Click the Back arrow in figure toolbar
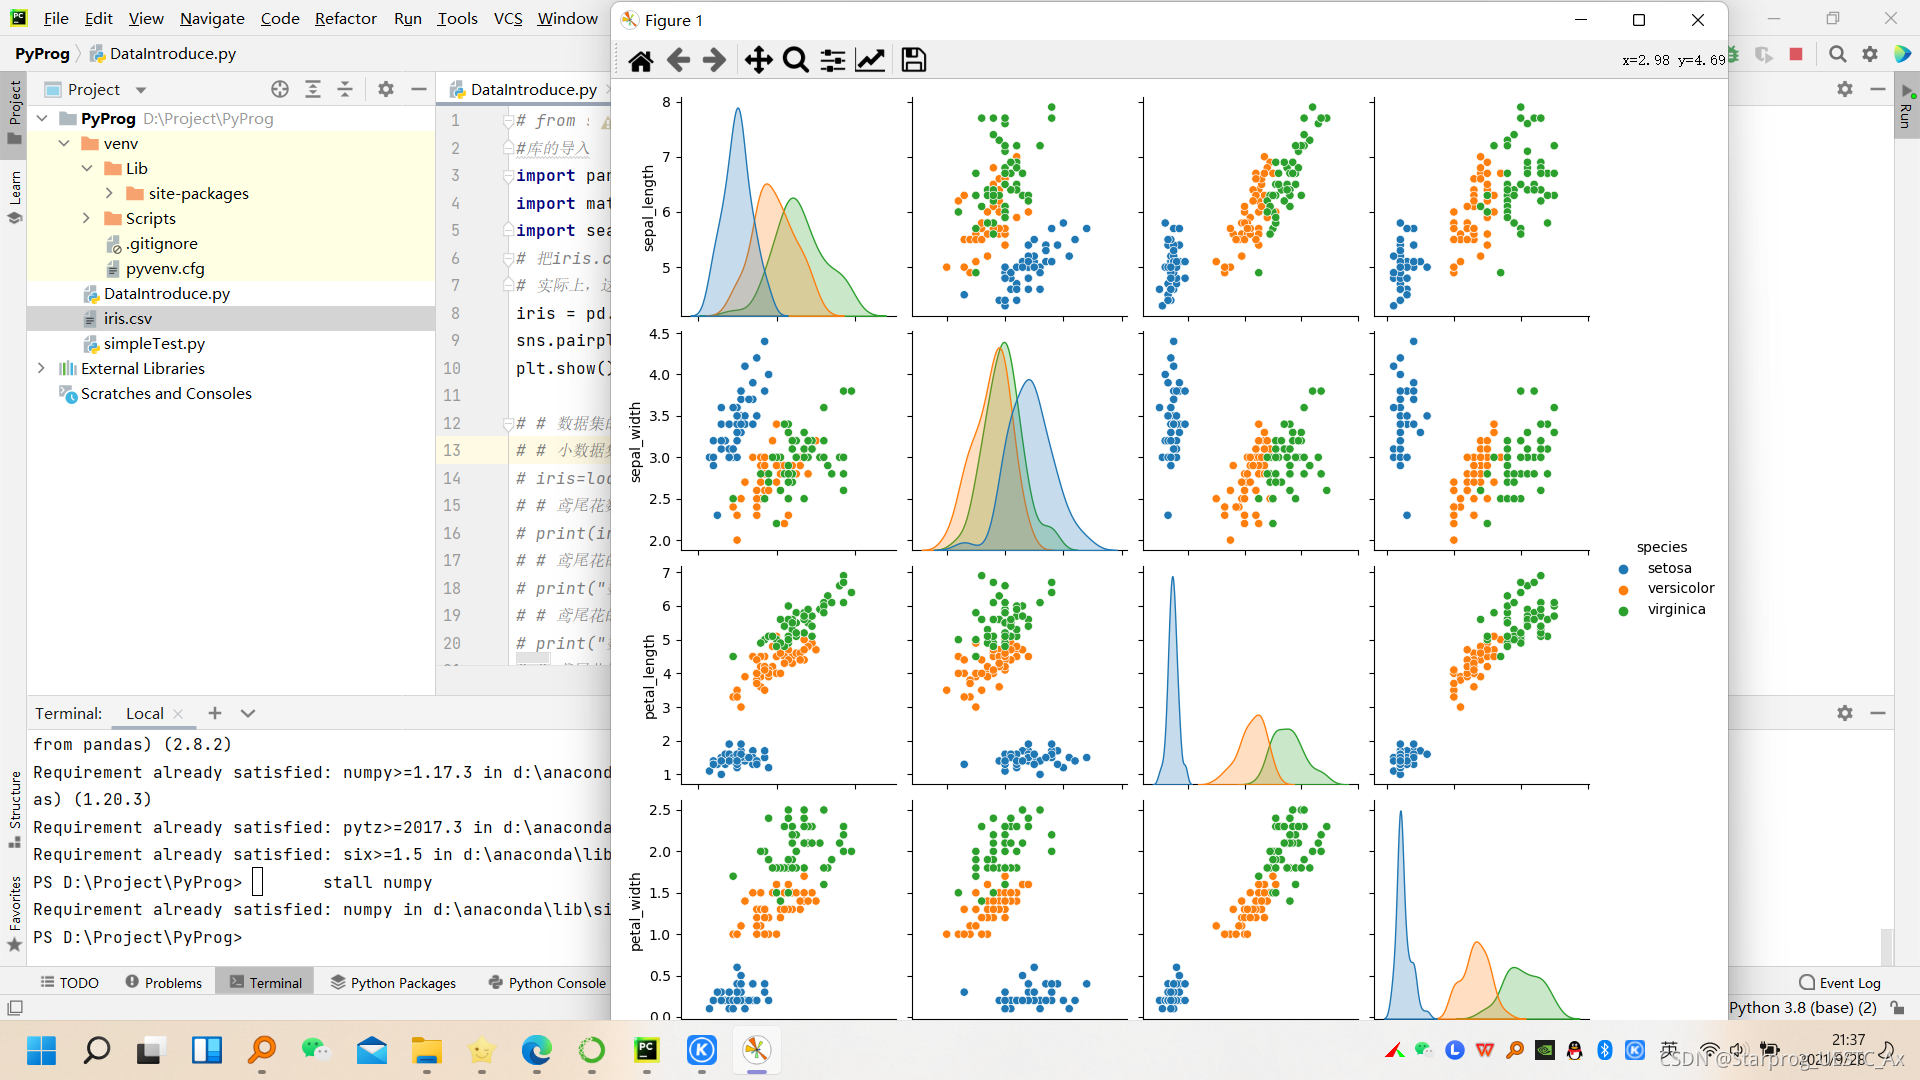 click(x=678, y=60)
